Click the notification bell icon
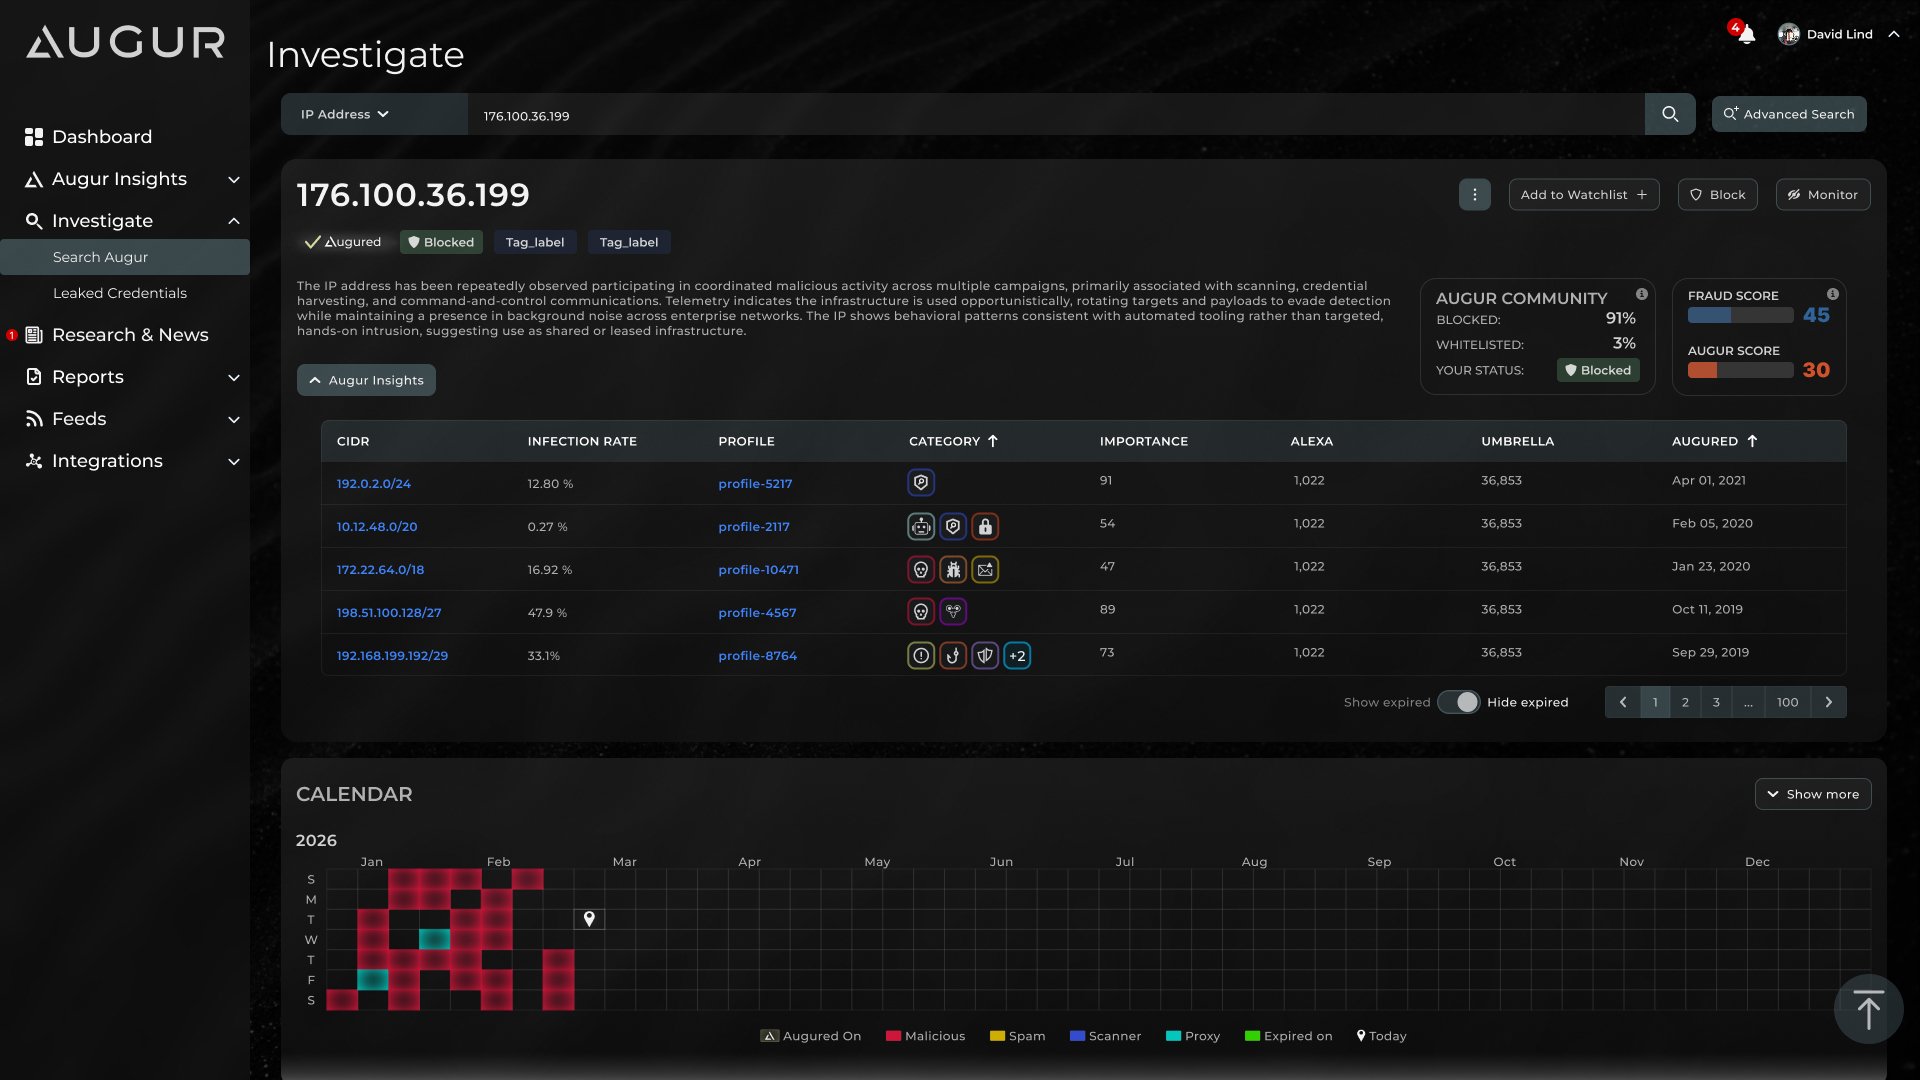The height and width of the screenshot is (1080, 1920). coord(1746,34)
